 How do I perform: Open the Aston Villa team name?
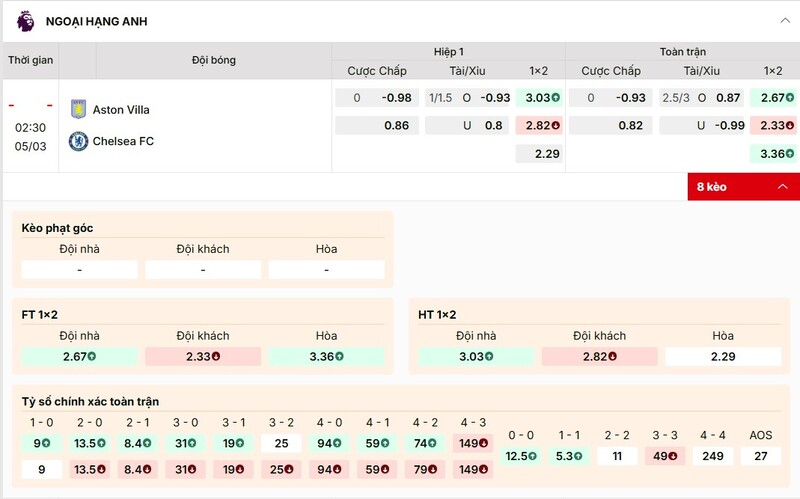[x=121, y=110]
